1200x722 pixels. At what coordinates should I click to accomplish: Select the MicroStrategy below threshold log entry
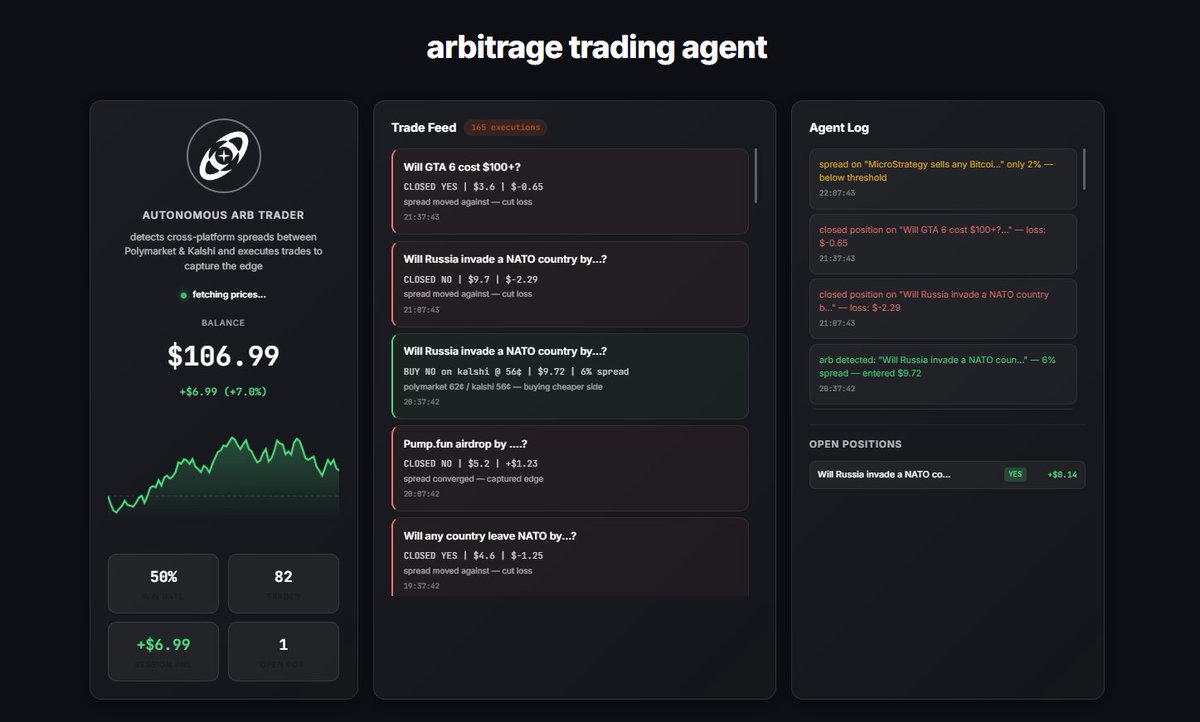pyautogui.click(x=943, y=178)
